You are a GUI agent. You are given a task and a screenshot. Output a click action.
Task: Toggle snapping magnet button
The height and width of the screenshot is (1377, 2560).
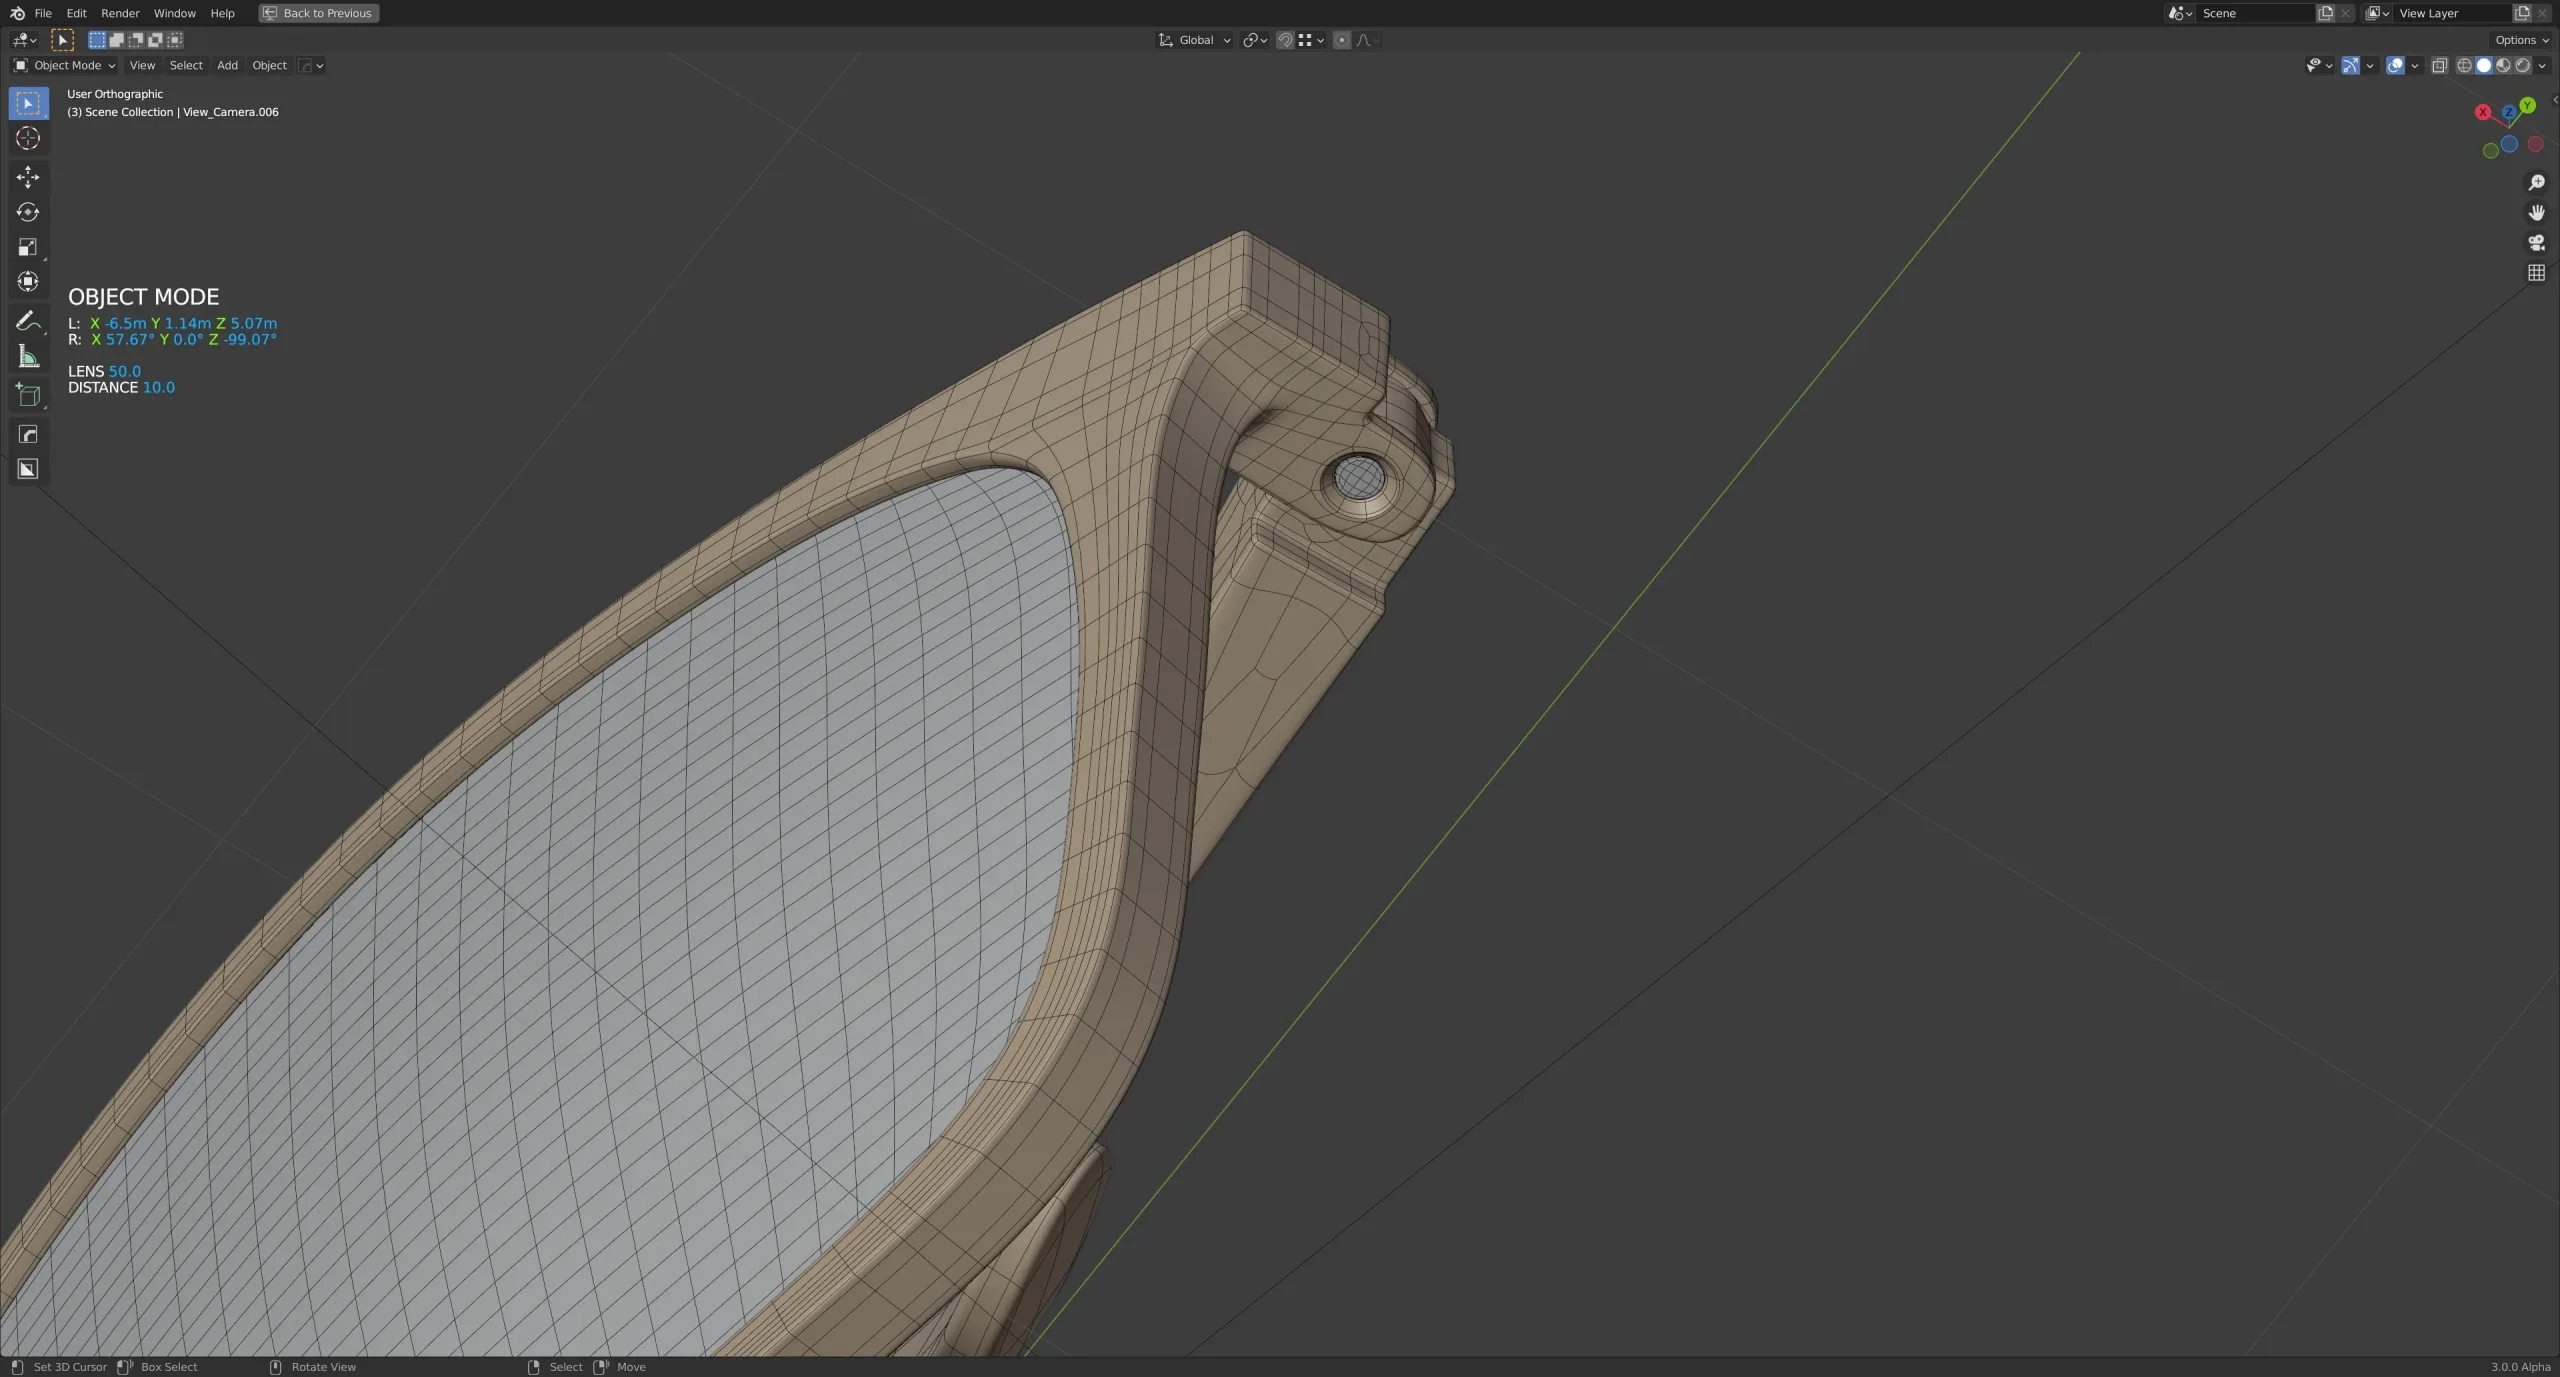coord(1285,40)
